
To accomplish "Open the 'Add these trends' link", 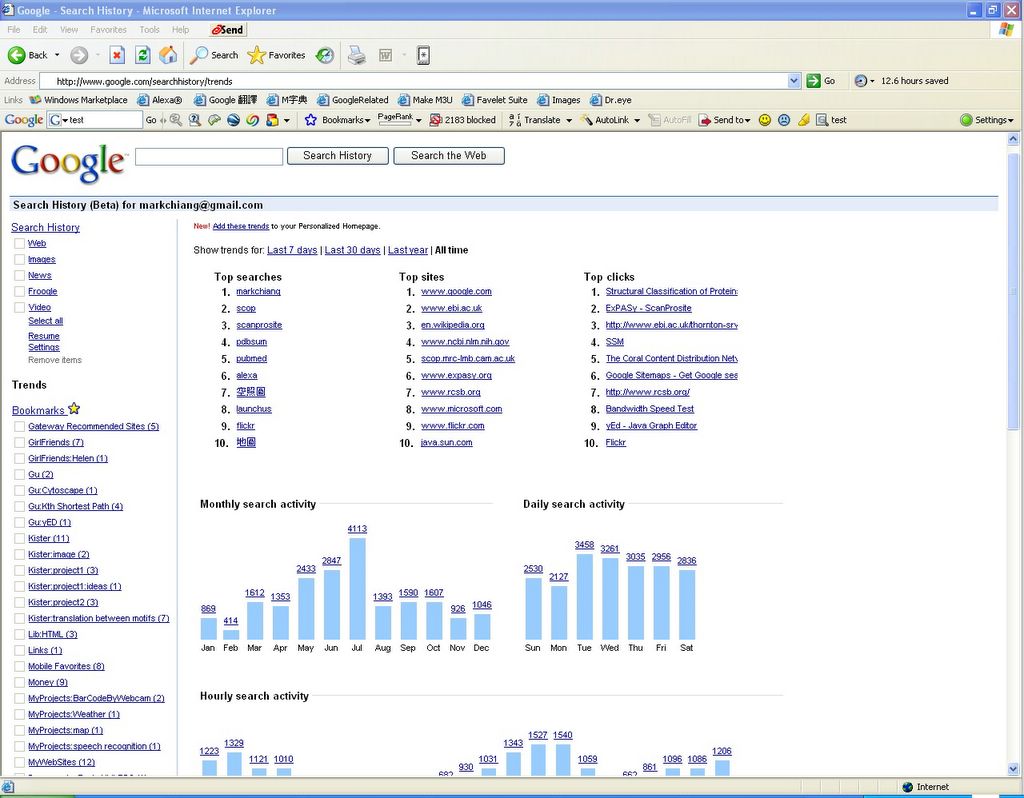I will (x=240, y=227).
